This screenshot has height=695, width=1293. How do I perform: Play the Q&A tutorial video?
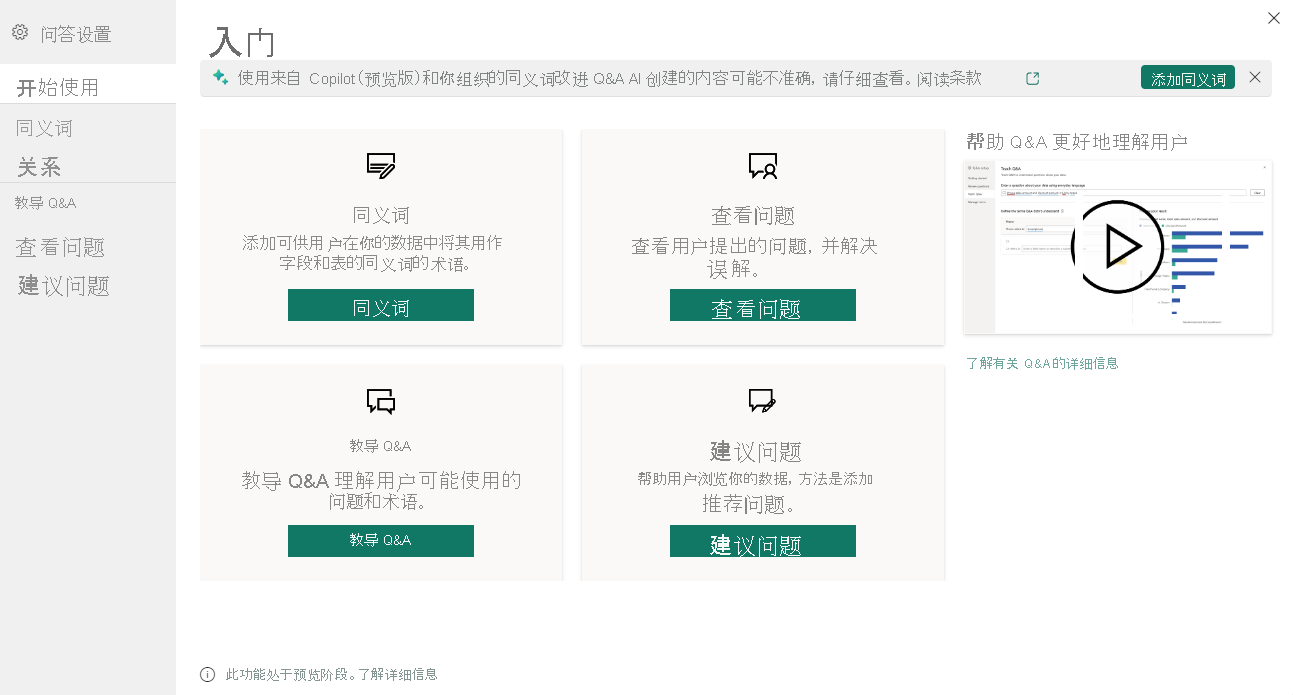[x=1117, y=247]
